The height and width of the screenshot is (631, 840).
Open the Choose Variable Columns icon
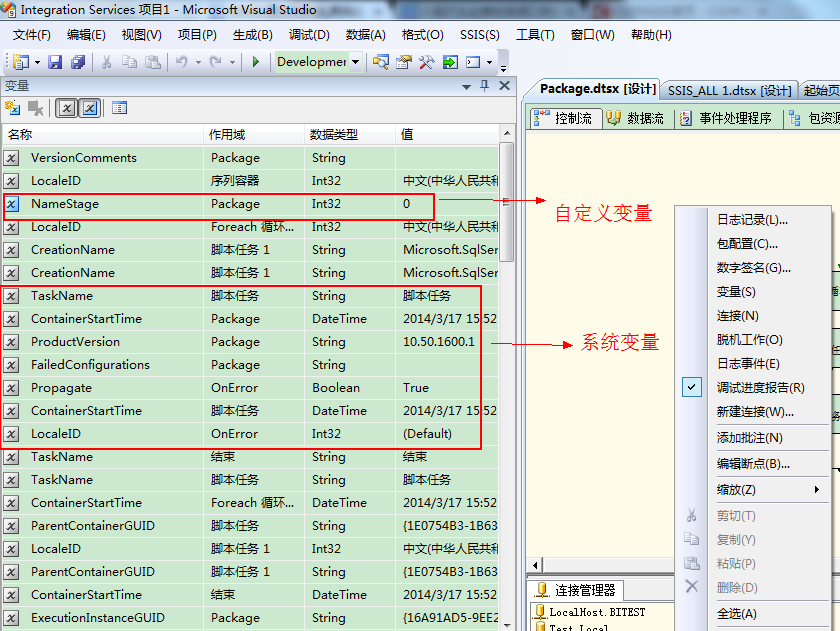pyautogui.click(x=119, y=108)
